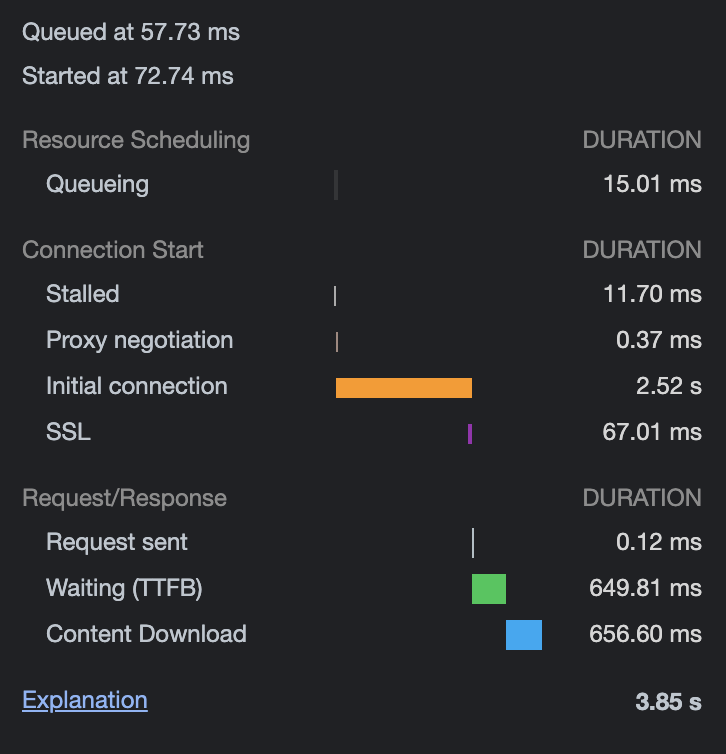Image resolution: width=726 pixels, height=754 pixels.
Task: Select the Waiting (TTFB) label
Action: pos(124,589)
